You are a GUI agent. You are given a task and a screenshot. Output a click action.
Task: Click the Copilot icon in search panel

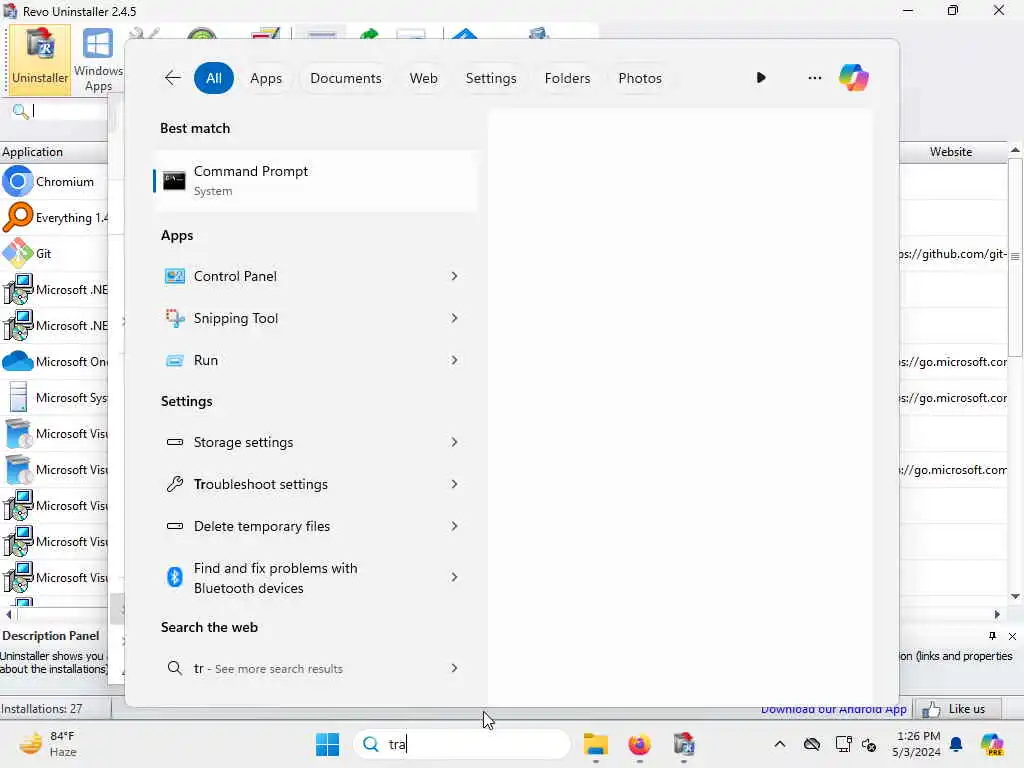click(854, 78)
